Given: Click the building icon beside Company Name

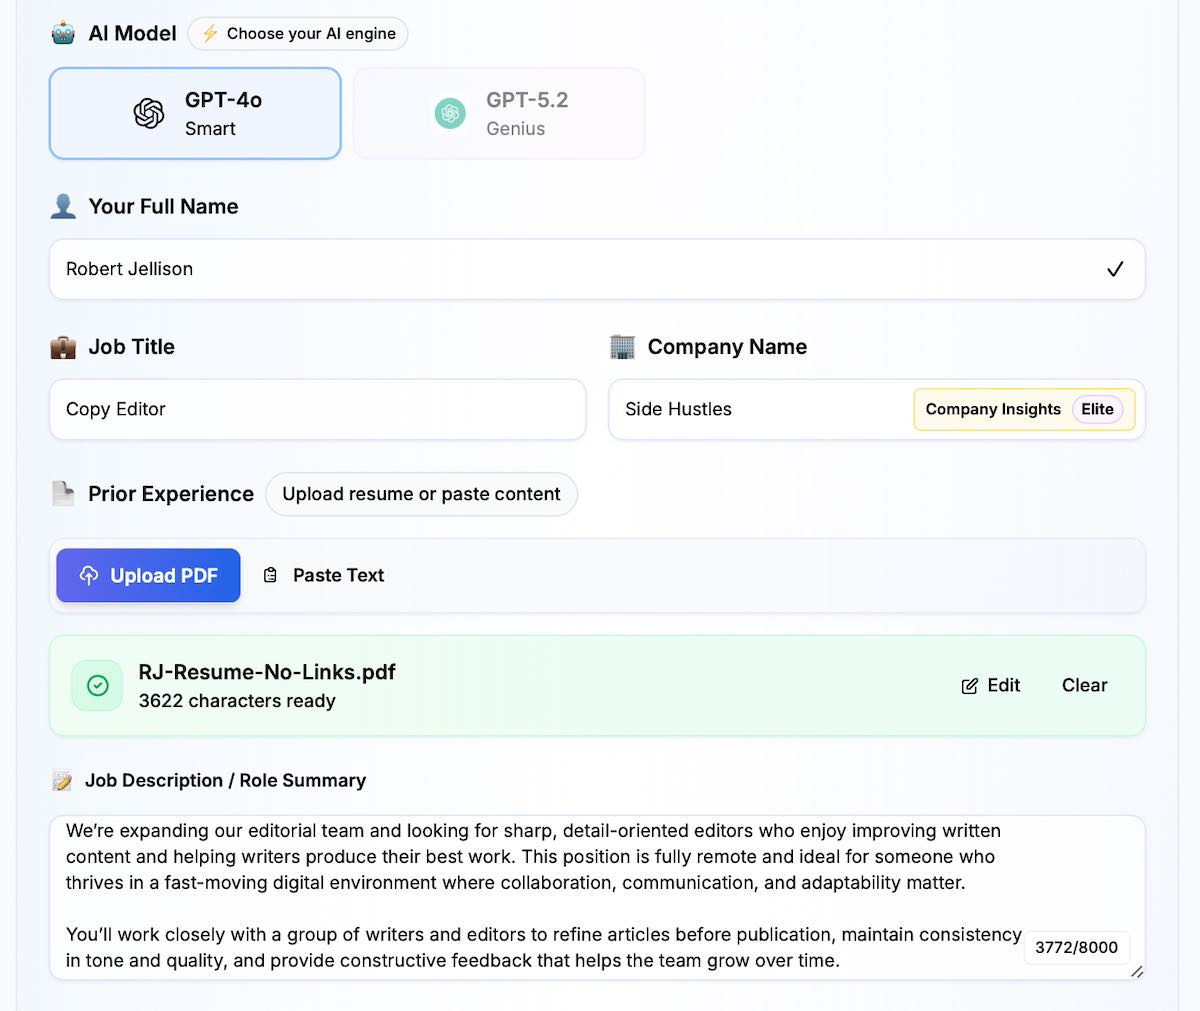Looking at the screenshot, I should [x=622, y=347].
